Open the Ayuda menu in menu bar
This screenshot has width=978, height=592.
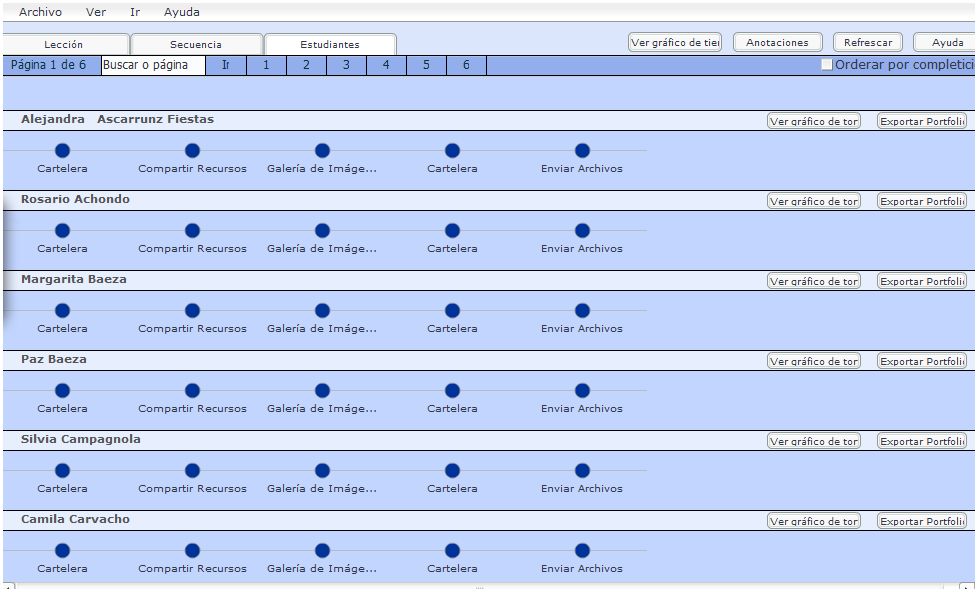181,12
